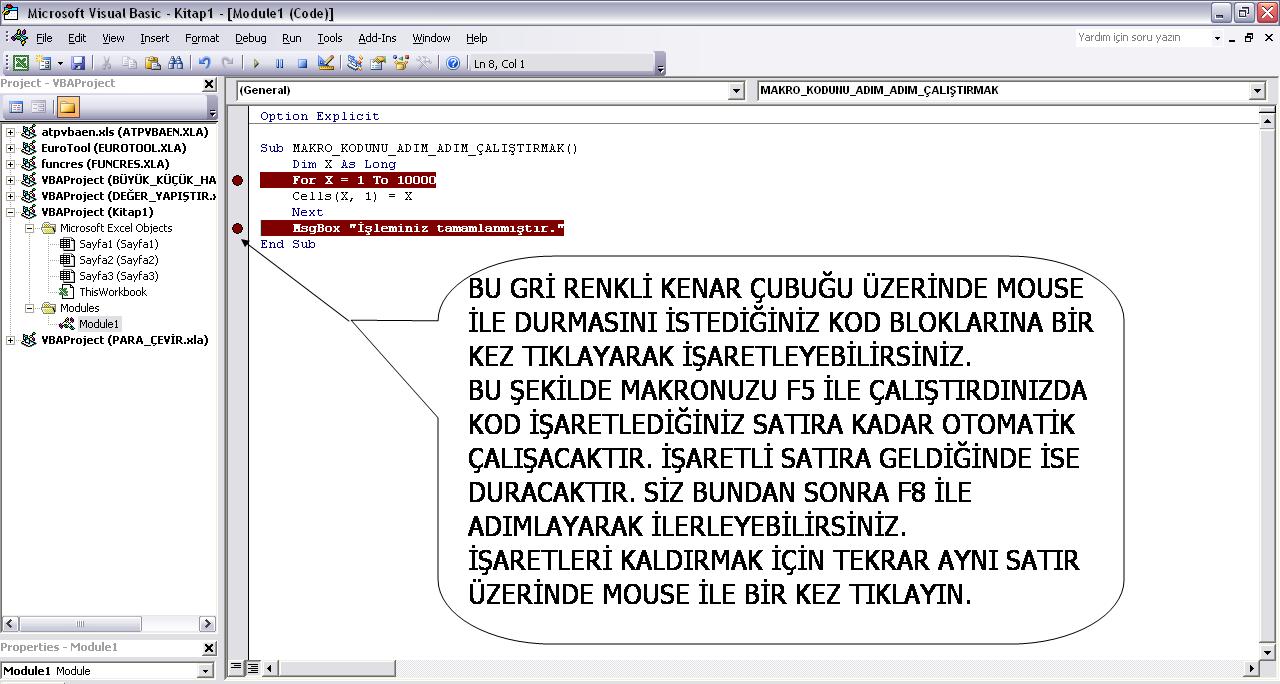
Task: Click the View Microsoft Excel toolbar icon
Action: pyautogui.click(x=20, y=63)
